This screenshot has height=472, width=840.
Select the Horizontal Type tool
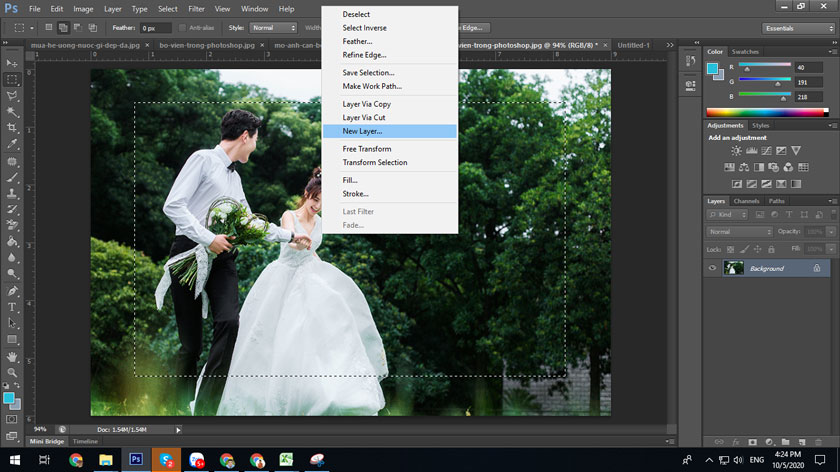pos(12,307)
